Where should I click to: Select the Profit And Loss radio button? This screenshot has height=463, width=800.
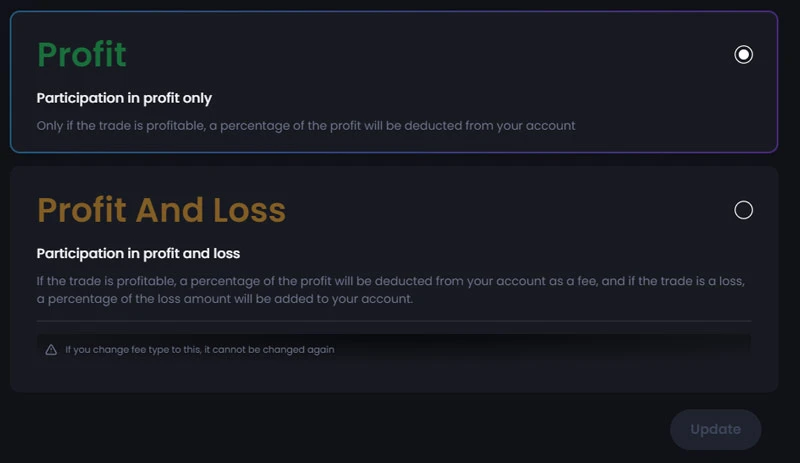point(743,210)
